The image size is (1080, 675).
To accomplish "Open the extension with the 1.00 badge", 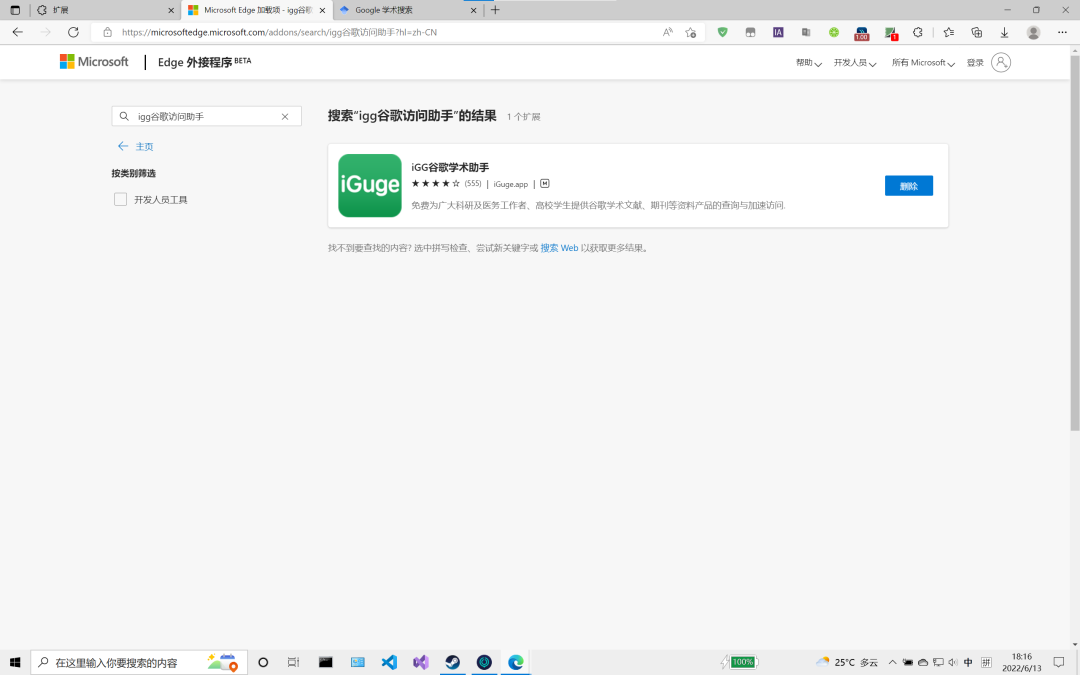I will point(862,33).
